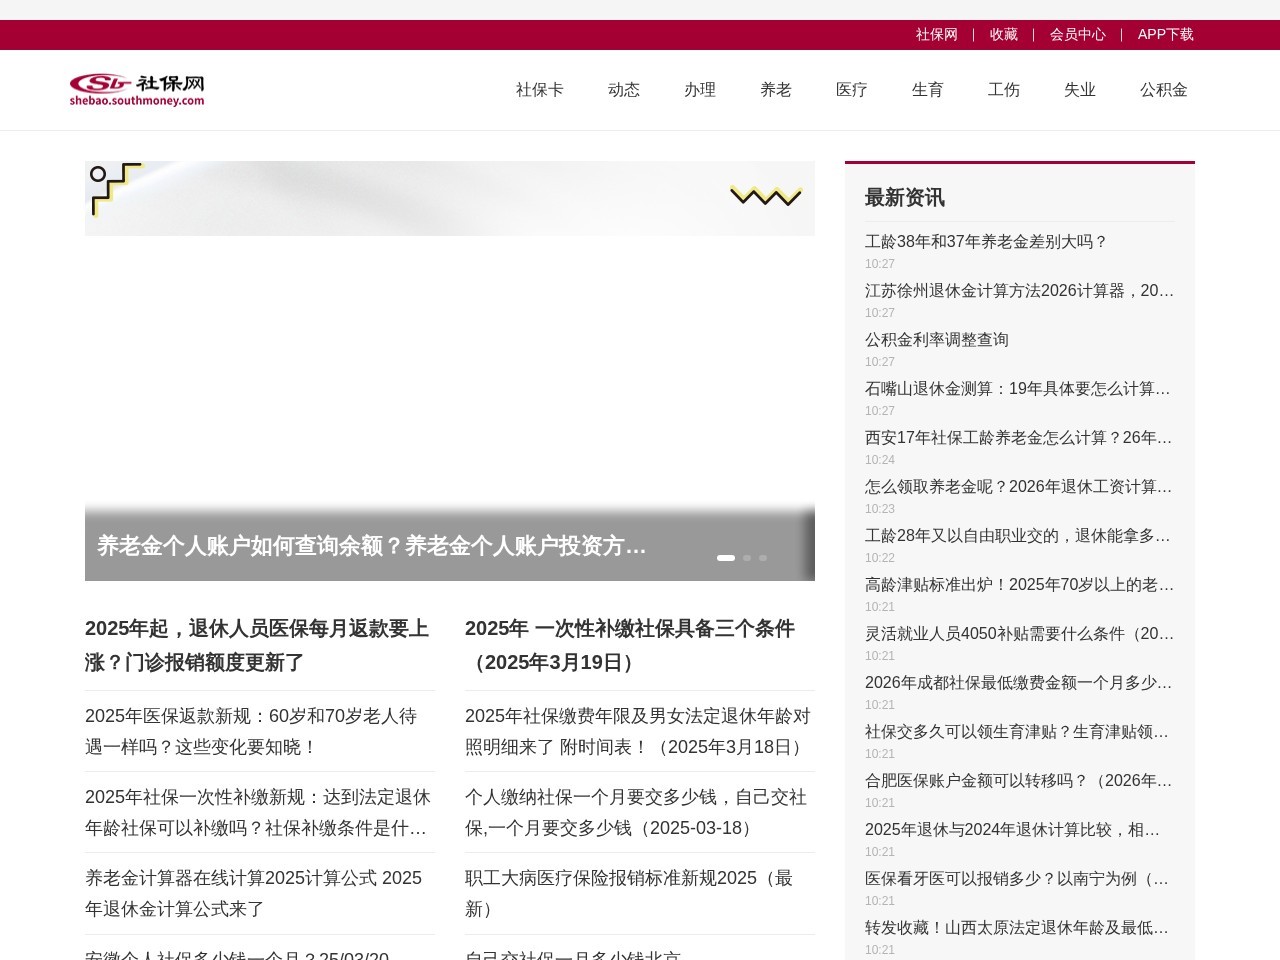Open 会员中心 in the top bar
The width and height of the screenshot is (1280, 960).
(1078, 34)
